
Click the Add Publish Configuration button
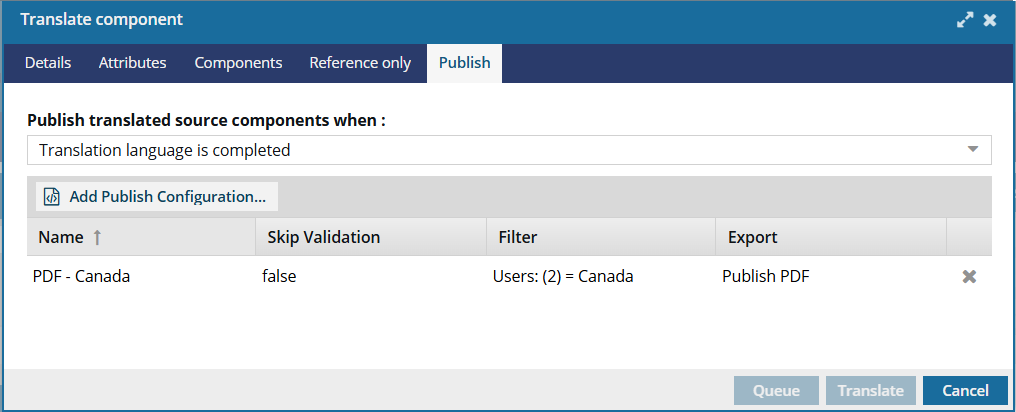pos(157,196)
